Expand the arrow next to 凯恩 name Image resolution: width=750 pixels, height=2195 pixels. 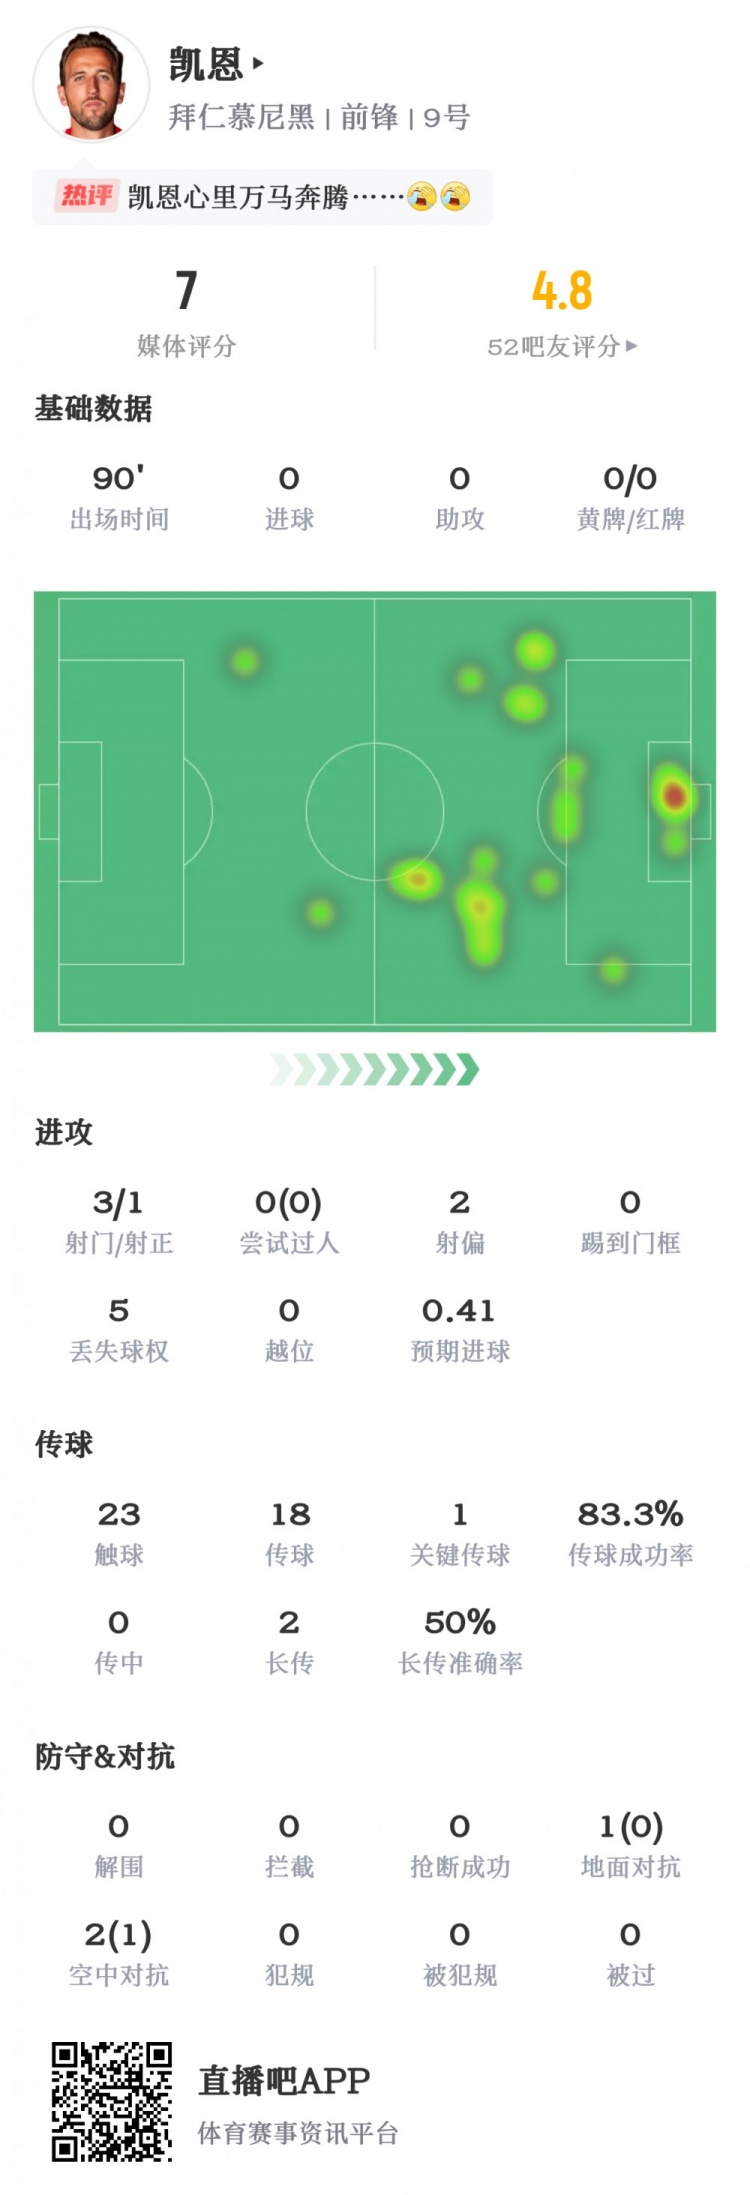[259, 64]
